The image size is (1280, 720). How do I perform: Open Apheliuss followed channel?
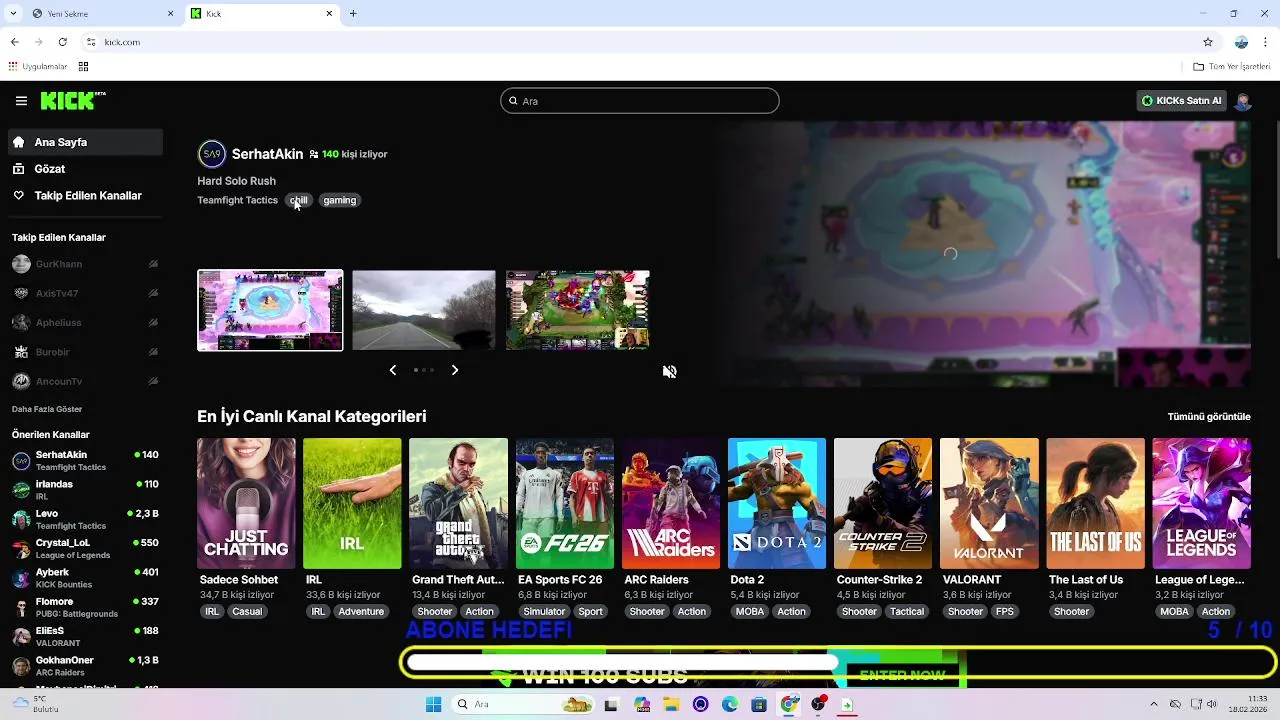(85, 323)
